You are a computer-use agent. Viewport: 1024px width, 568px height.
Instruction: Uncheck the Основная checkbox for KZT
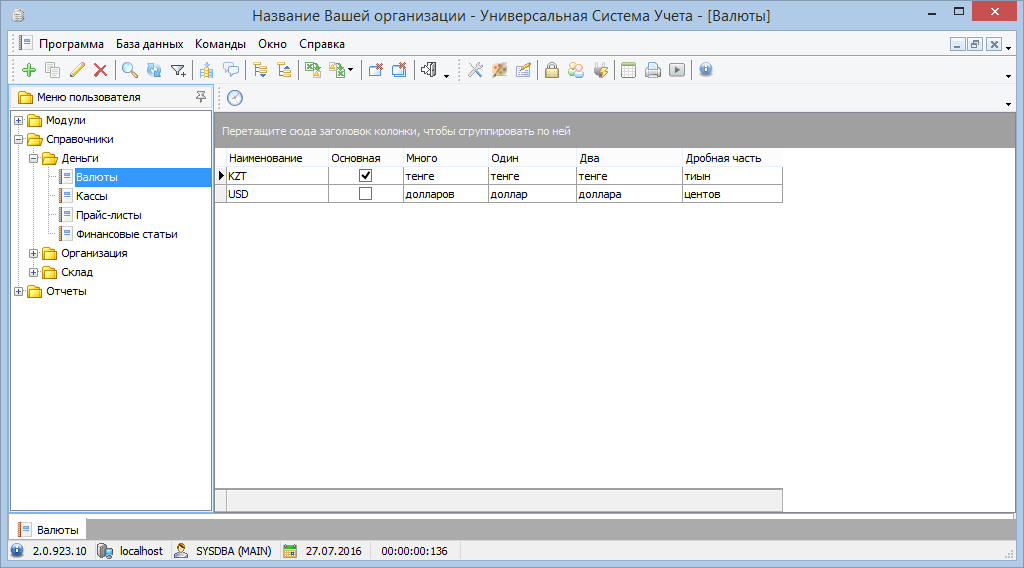[365, 176]
